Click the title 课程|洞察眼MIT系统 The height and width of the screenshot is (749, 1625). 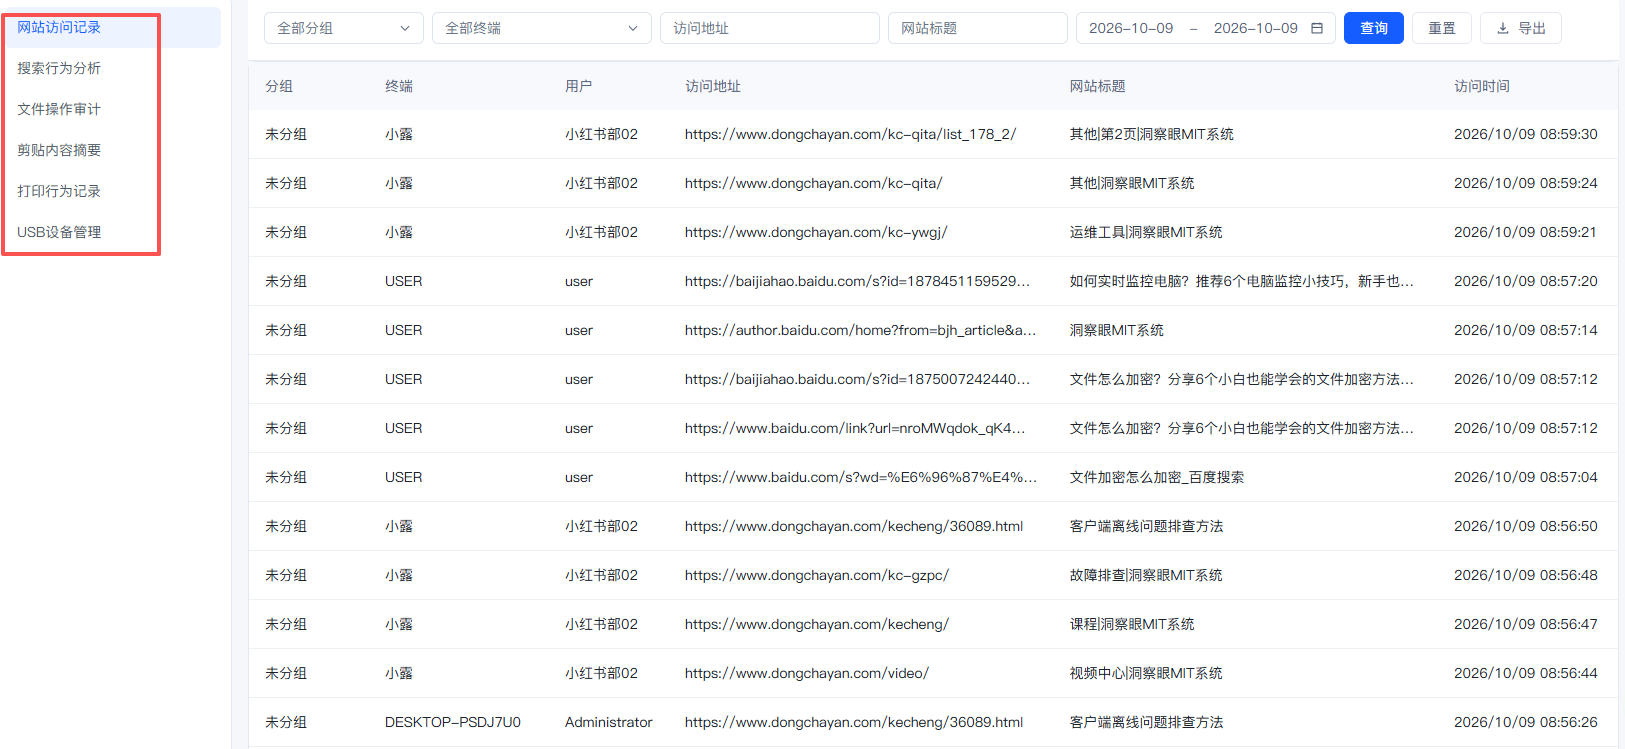[x=1132, y=624]
